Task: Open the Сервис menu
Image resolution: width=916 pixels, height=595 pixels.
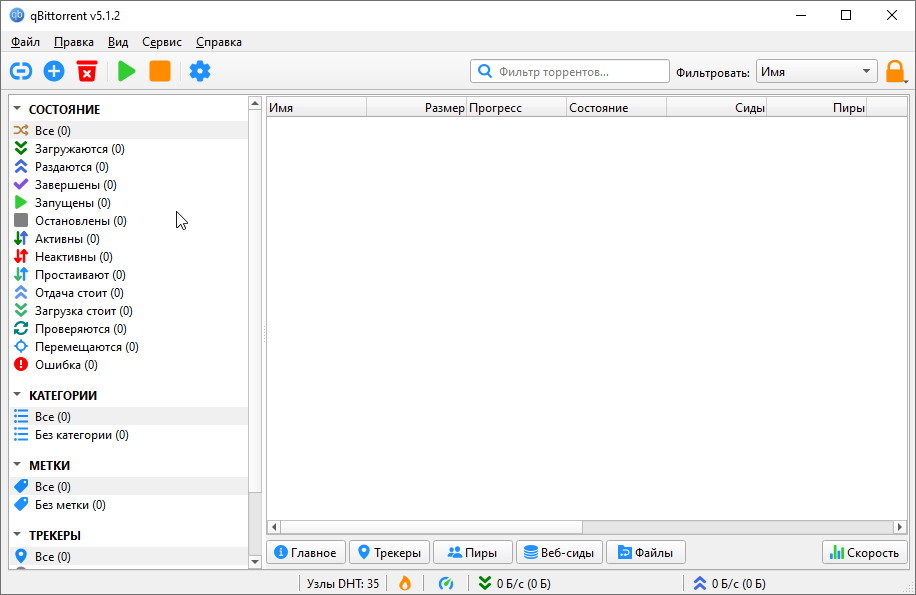Action: point(162,42)
